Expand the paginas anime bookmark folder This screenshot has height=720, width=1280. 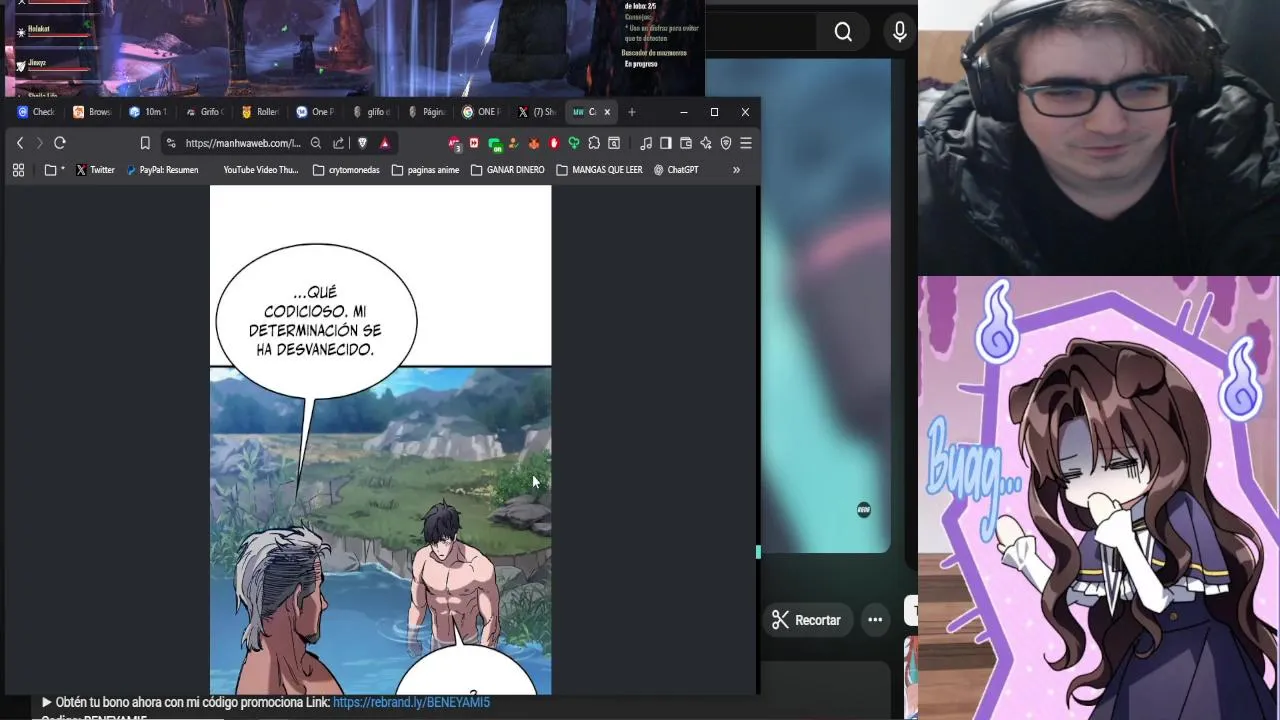425,170
